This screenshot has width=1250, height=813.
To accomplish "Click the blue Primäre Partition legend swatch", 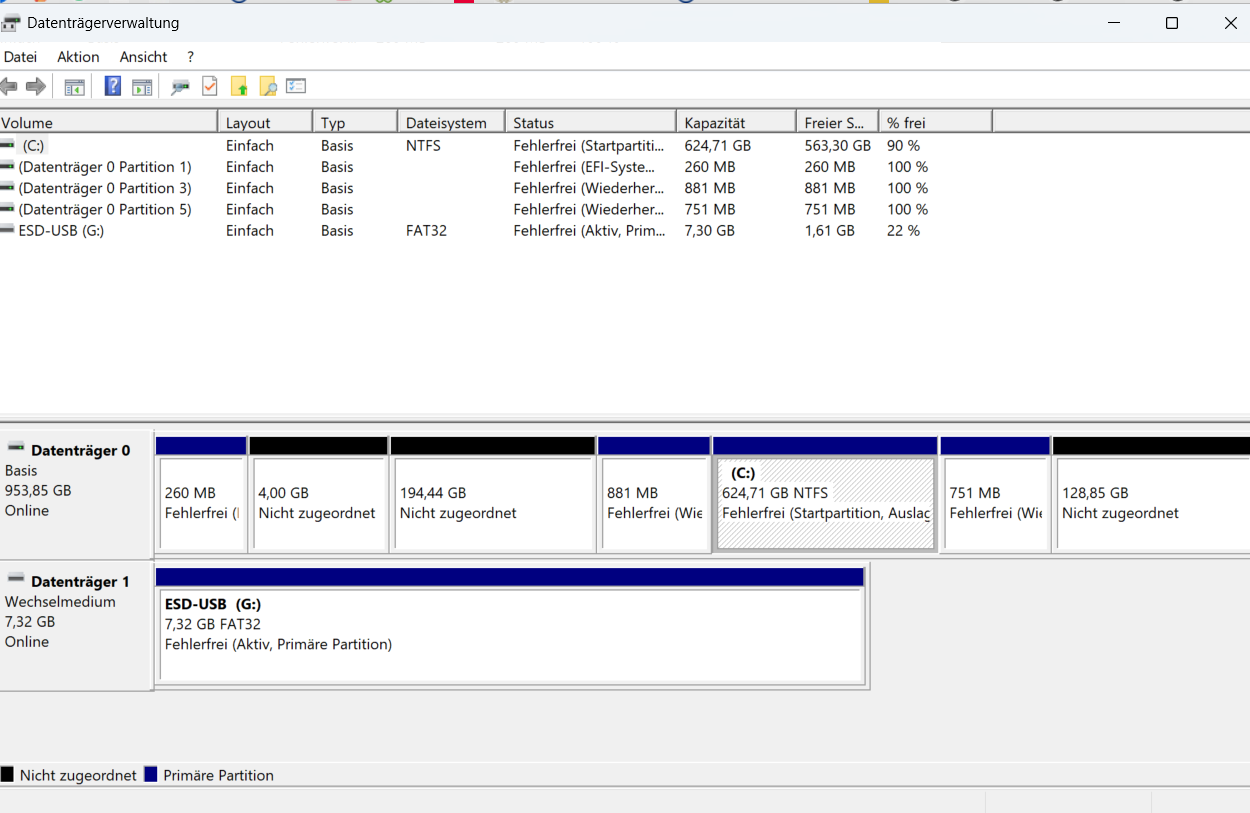I will point(151,775).
